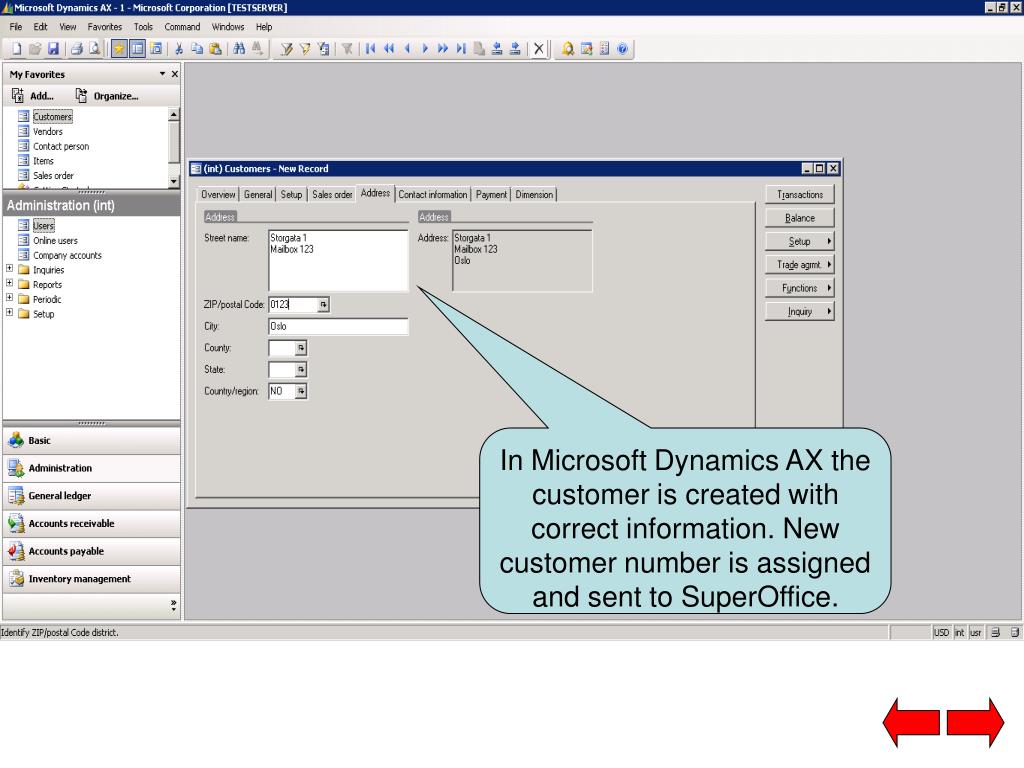
Task: Open the General ledger module
Action: coord(91,496)
